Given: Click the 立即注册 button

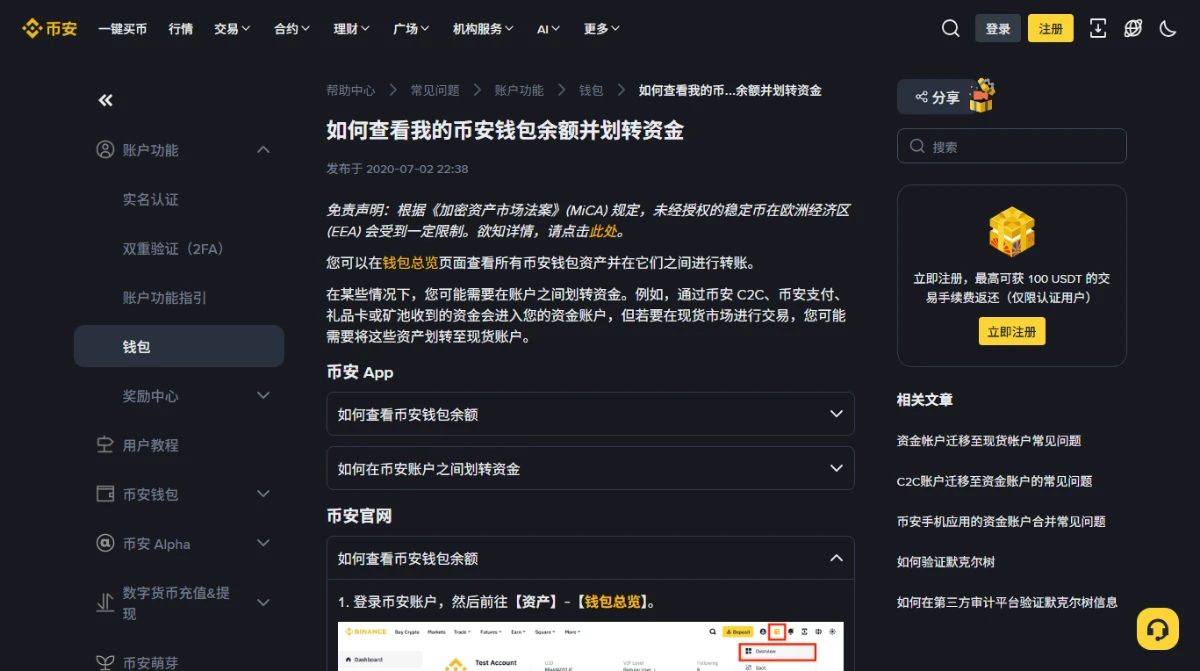Looking at the screenshot, I should click(1012, 331).
